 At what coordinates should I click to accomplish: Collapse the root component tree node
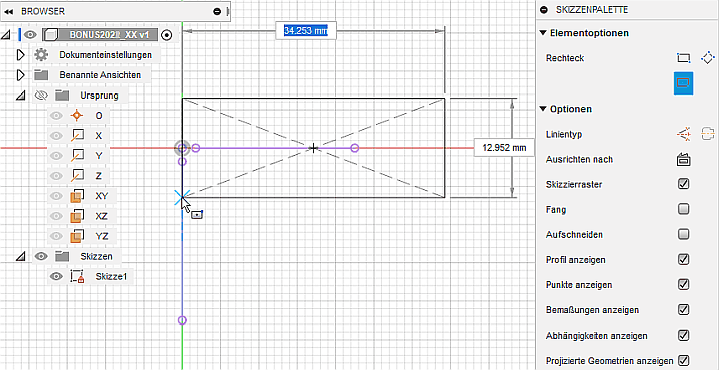coord(6,34)
